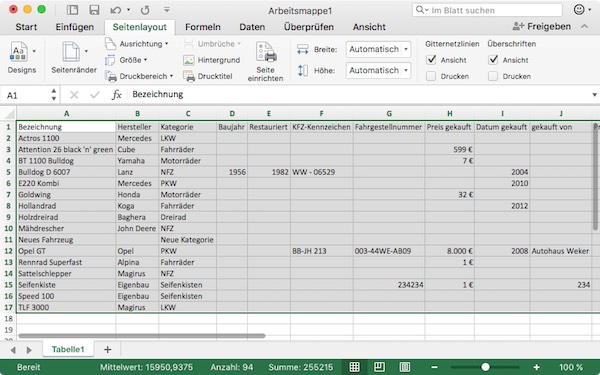Switch to Page Layout view icon

coord(379,367)
